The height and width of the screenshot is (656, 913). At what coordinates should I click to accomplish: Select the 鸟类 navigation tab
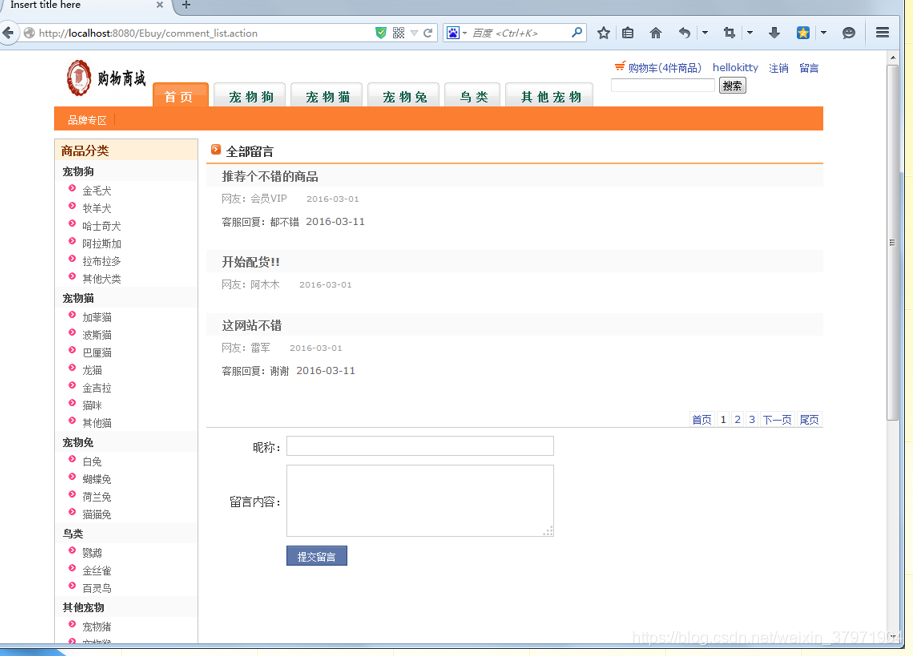click(x=473, y=95)
